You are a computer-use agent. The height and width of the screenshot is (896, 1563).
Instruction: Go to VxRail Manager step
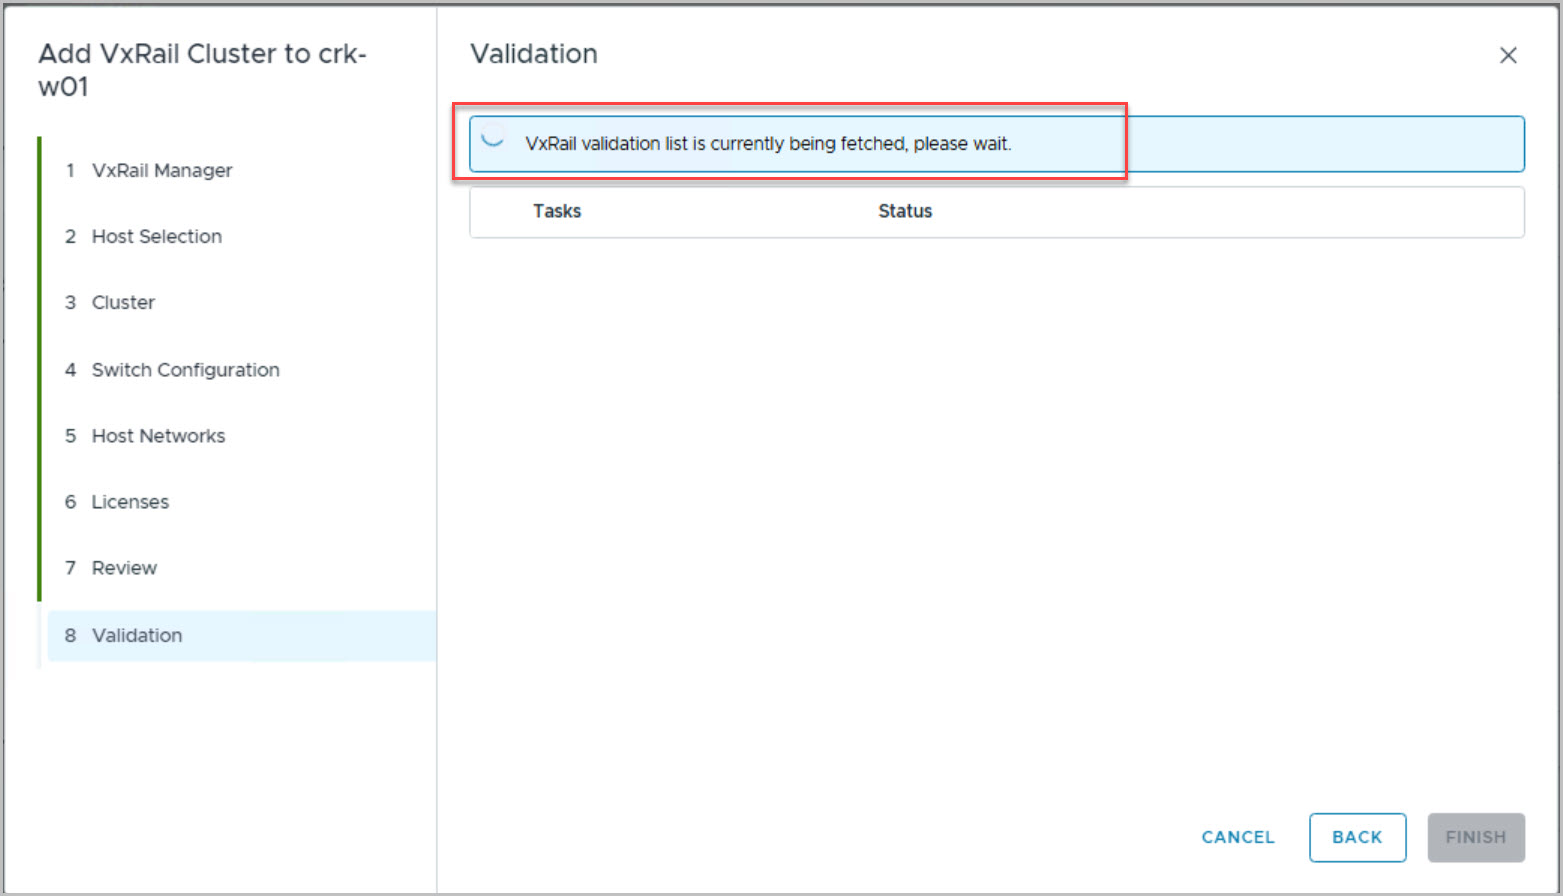click(162, 171)
